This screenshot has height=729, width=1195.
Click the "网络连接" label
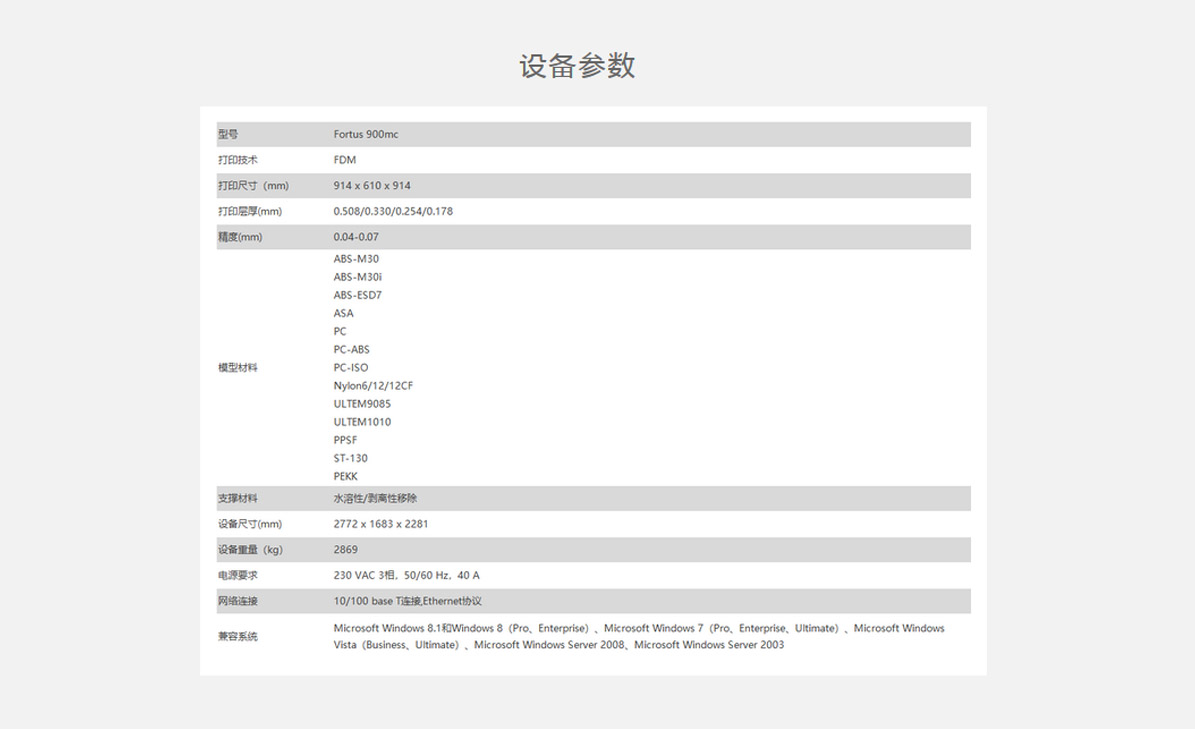tap(238, 602)
